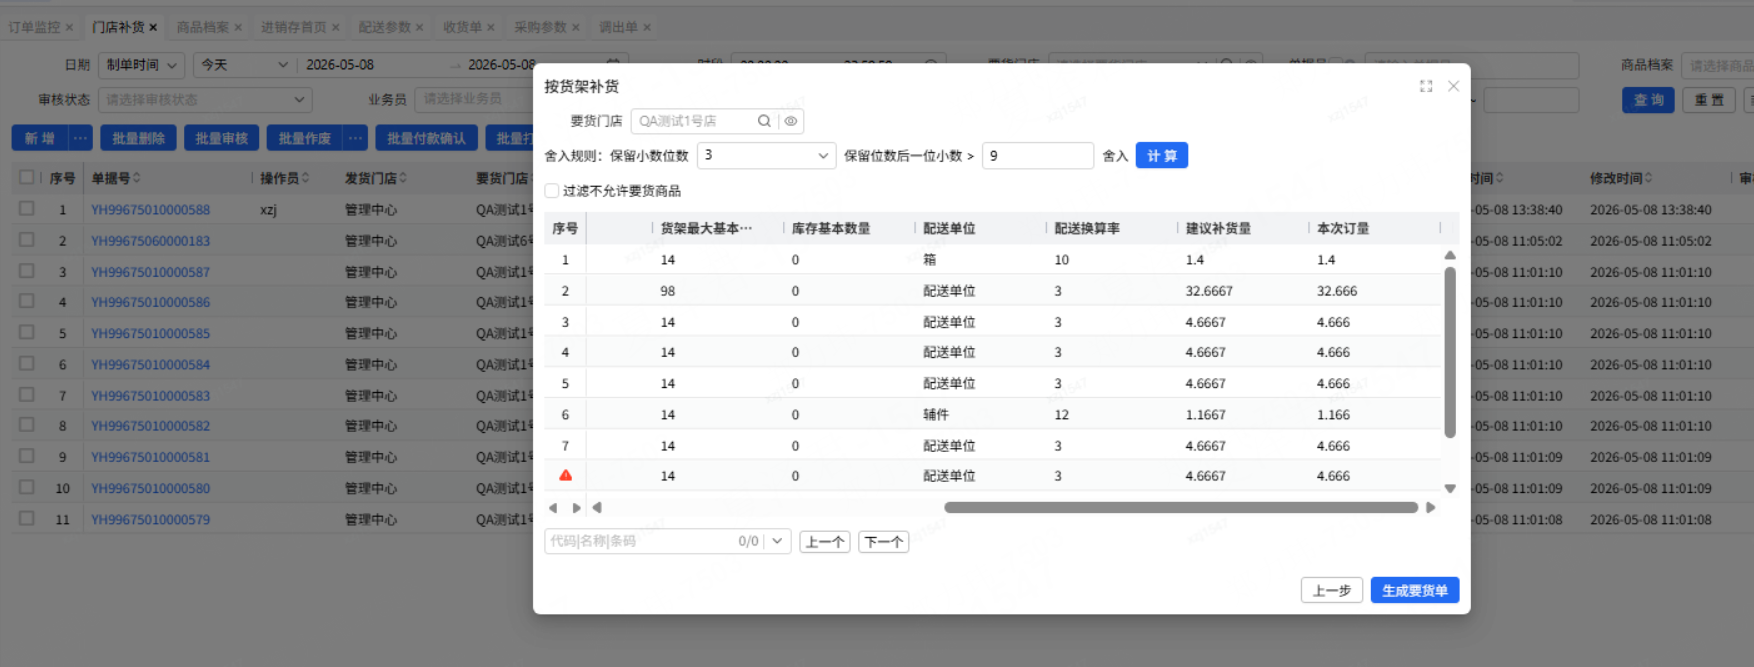
Task: Tick the select-all checkbox in the 序号 header
Action: pyautogui.click(x=27, y=177)
